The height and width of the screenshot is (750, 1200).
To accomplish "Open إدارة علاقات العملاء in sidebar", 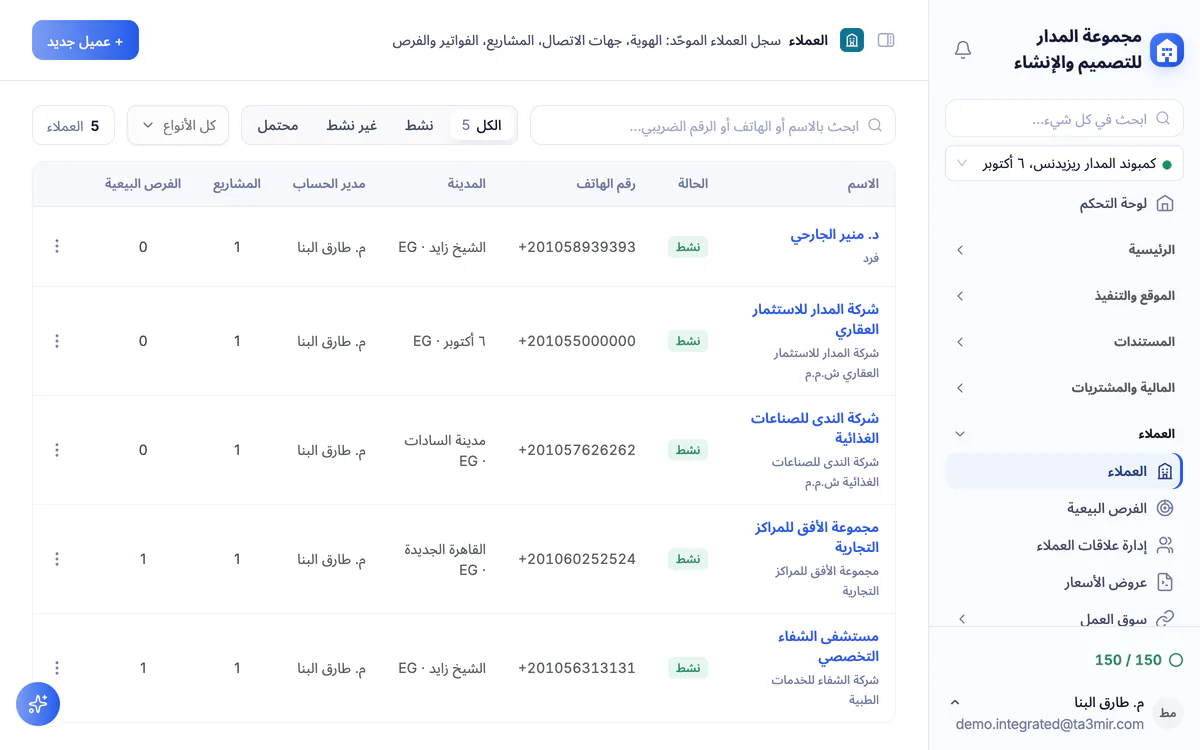I will tap(1064, 545).
